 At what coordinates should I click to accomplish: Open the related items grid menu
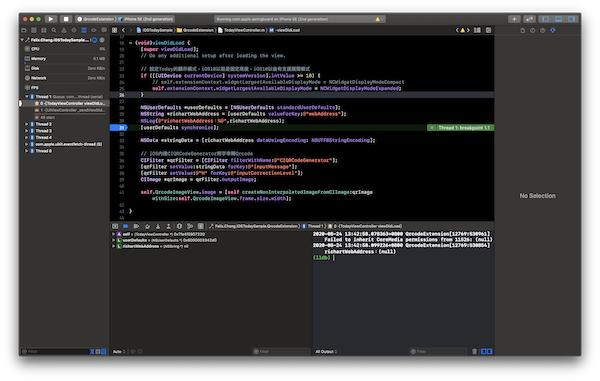114,30
